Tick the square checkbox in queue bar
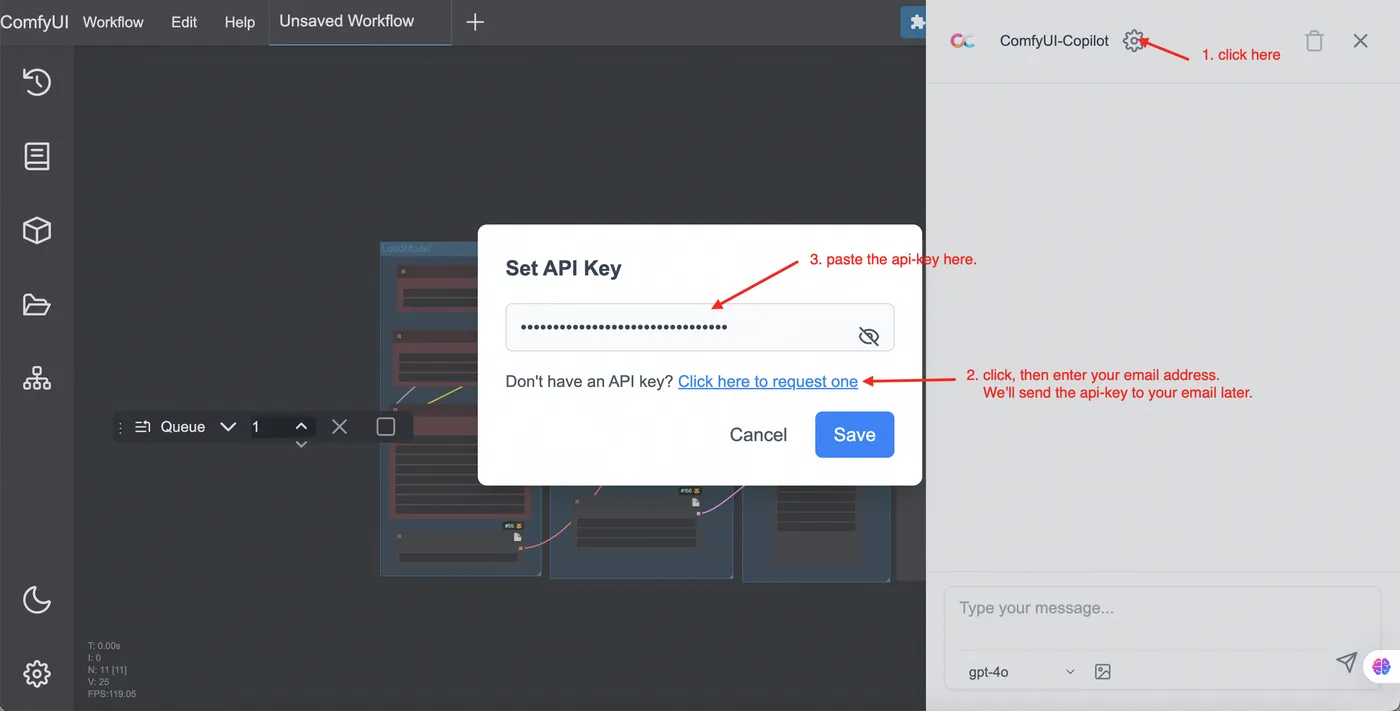The height and width of the screenshot is (711, 1400). tap(386, 427)
